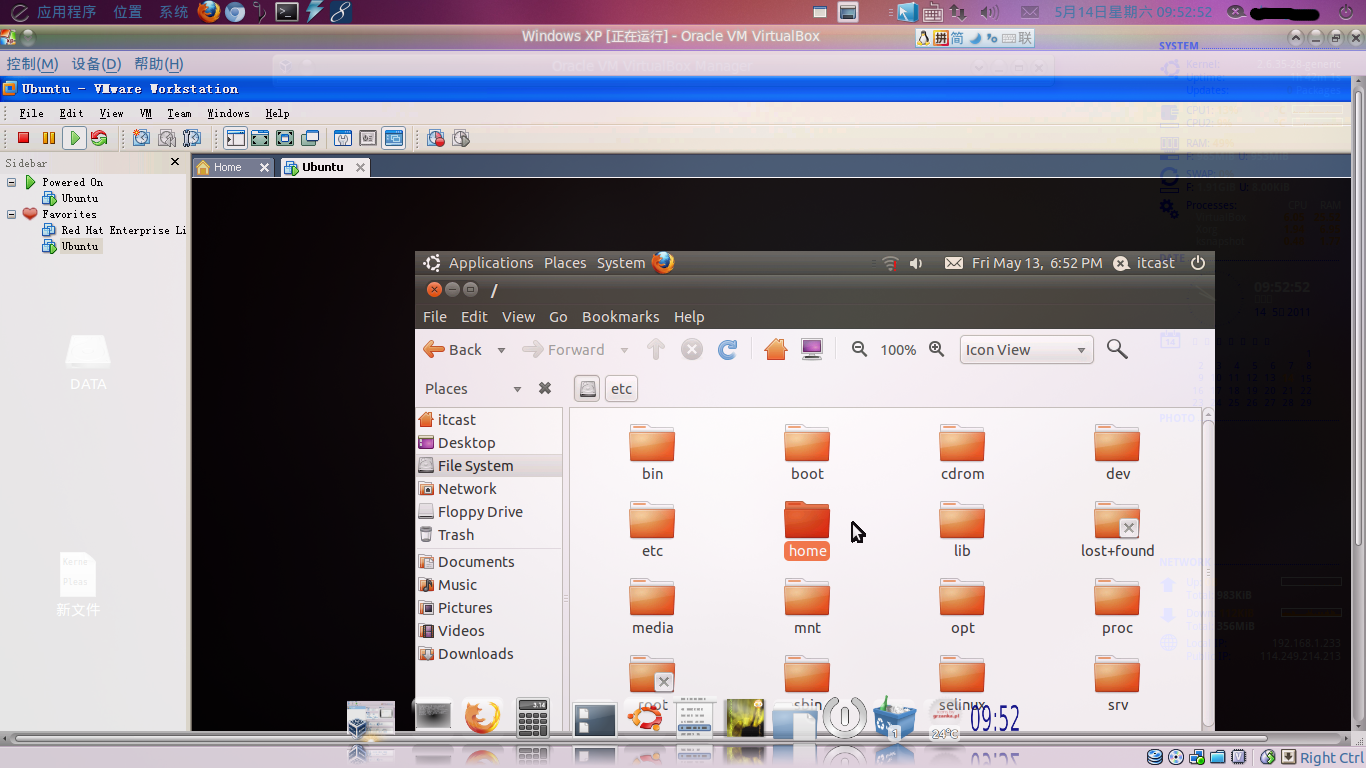Click the VMware Unity mode toolbar icon
The image size is (1366, 768).
(310, 138)
